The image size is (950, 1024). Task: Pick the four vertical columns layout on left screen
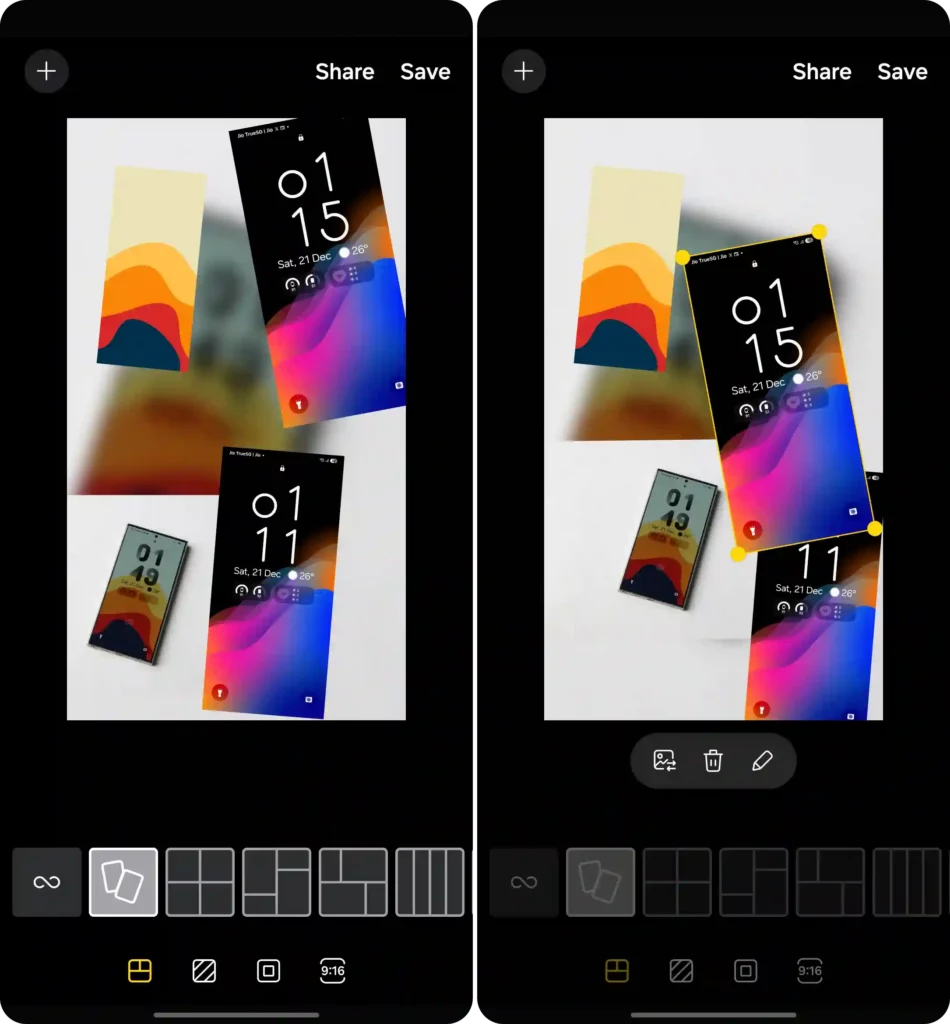(x=430, y=882)
